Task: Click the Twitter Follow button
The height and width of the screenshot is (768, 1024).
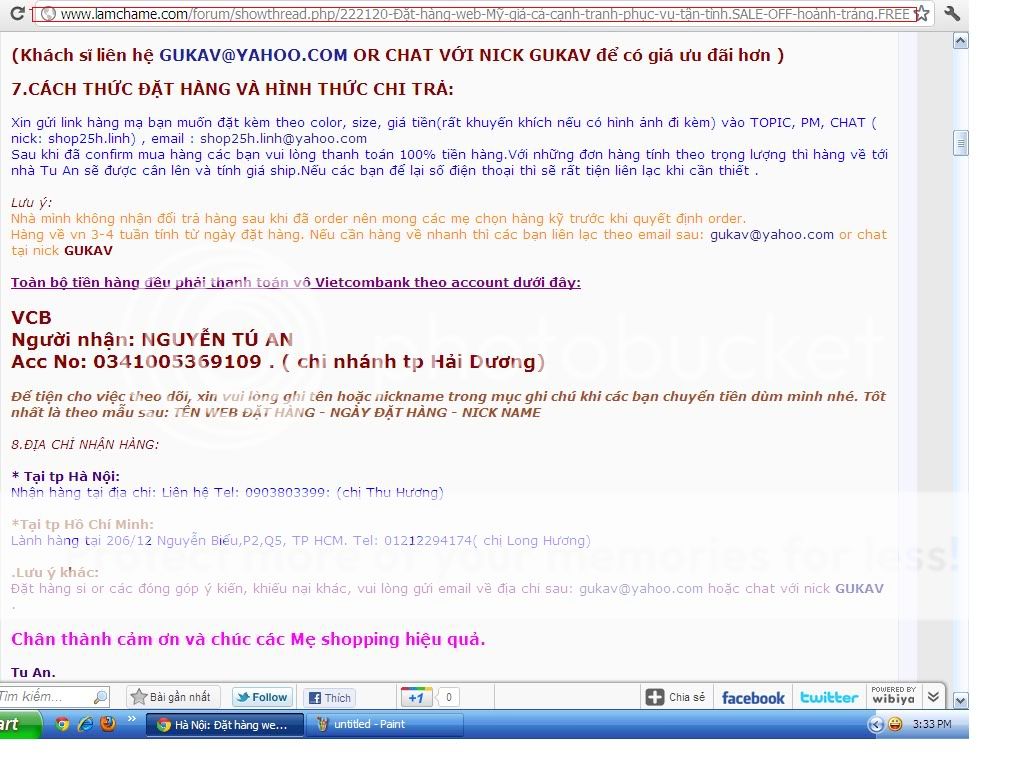Action: 263,697
